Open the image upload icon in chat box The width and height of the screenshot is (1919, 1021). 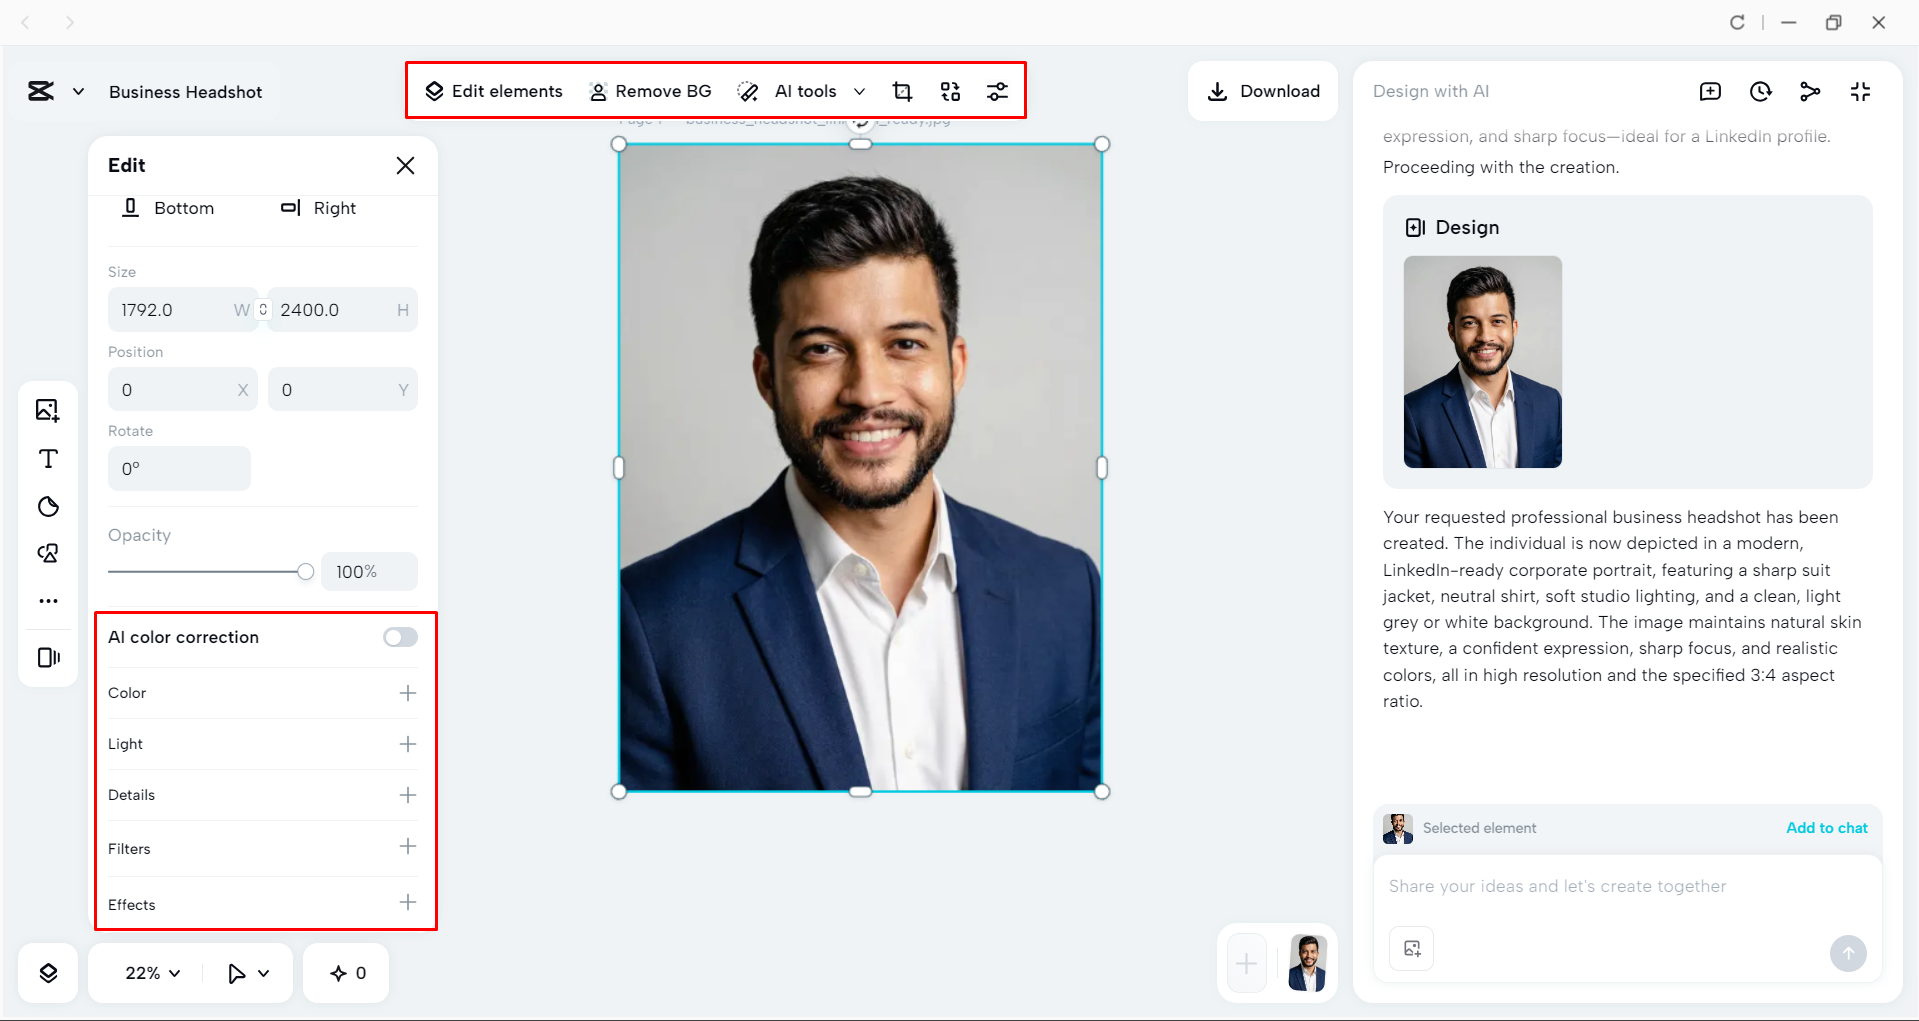click(1410, 948)
